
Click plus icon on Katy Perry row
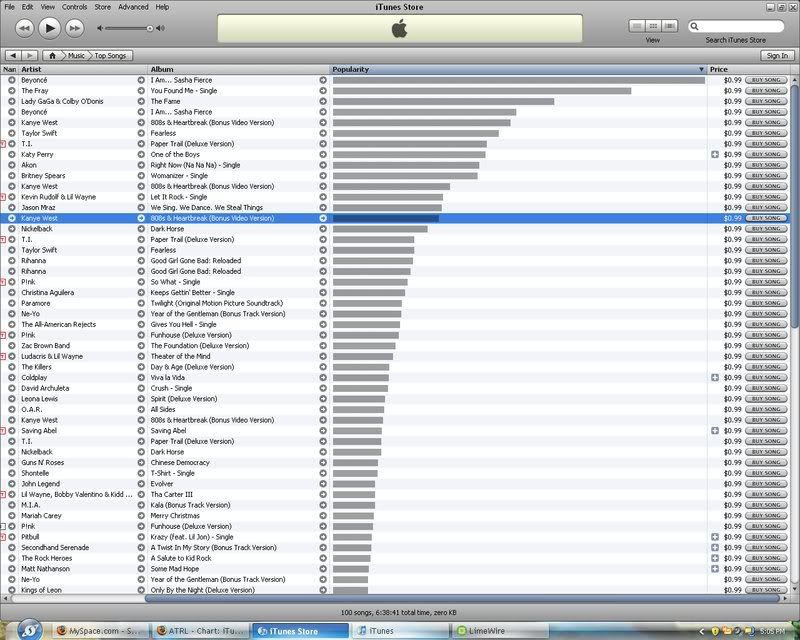[715, 154]
